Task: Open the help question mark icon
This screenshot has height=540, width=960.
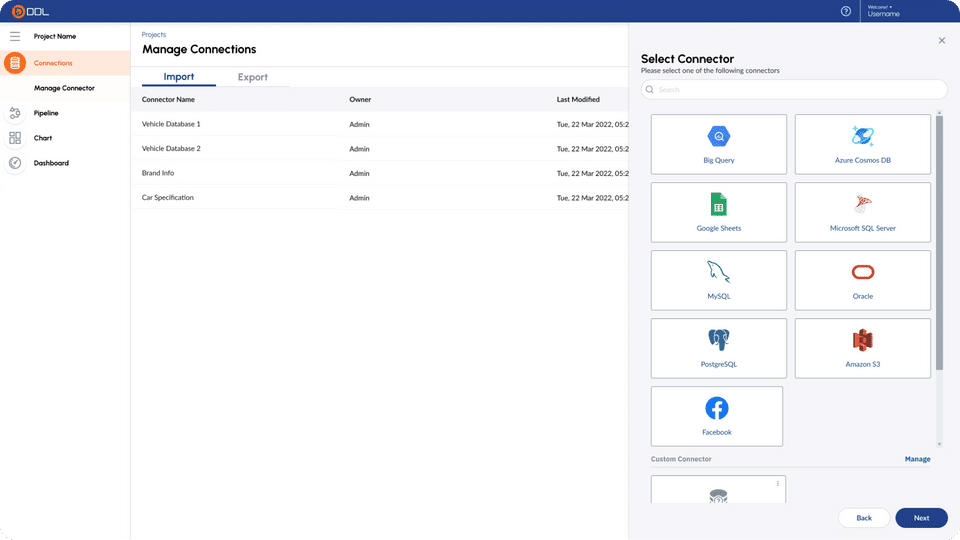Action: click(x=846, y=12)
